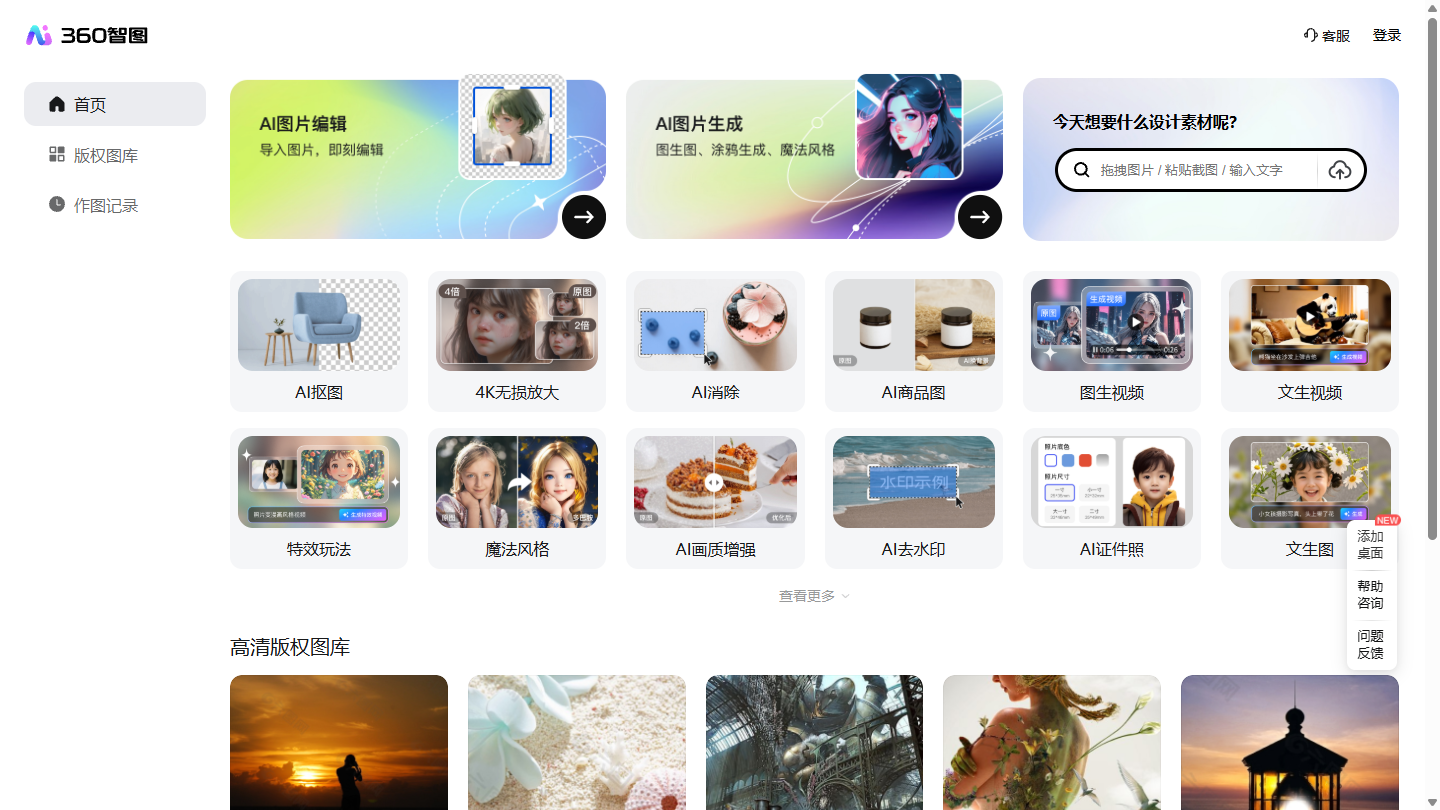The width and height of the screenshot is (1440, 810).
Task: Open 客服 customer service headset icon
Action: coord(1311,35)
